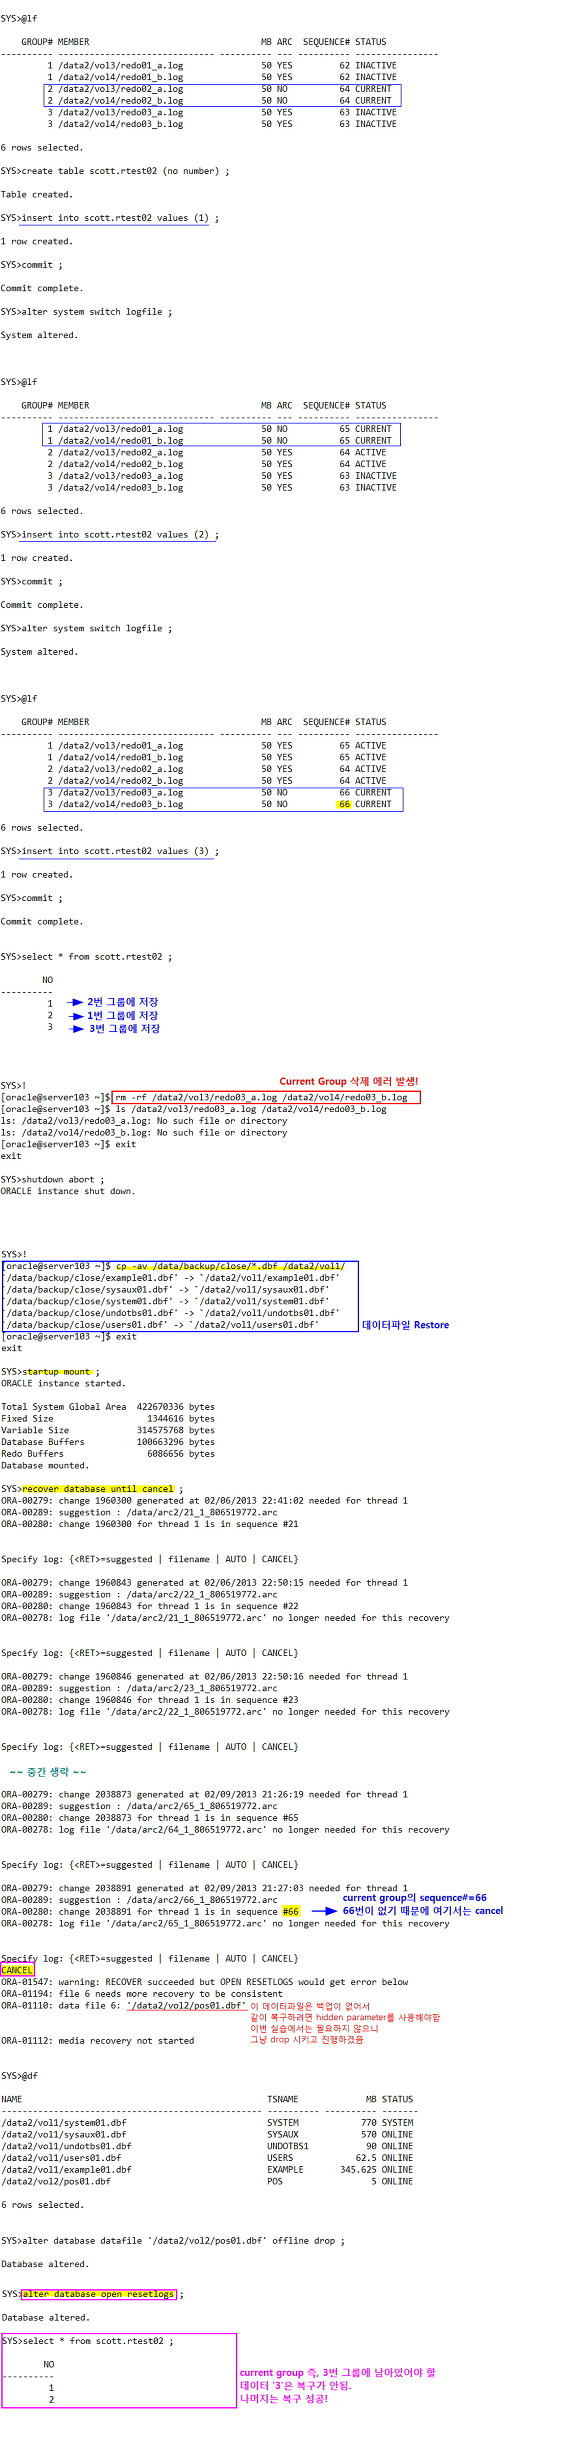Click the 'cp -av /data/backup/close/*.dbf /data2/vol1/' command
580x2458 pixels.
point(230,1266)
